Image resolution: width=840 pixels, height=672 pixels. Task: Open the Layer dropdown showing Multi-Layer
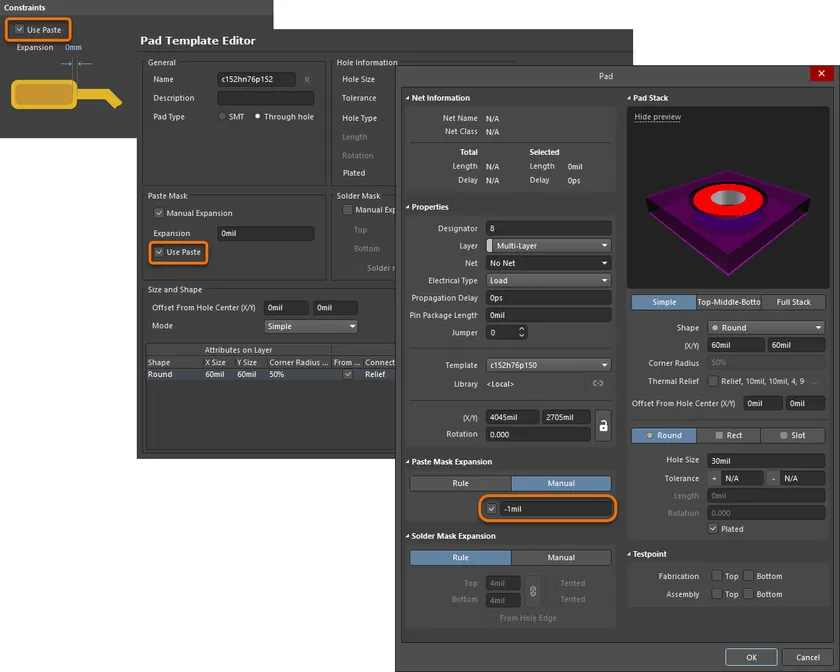coord(549,245)
